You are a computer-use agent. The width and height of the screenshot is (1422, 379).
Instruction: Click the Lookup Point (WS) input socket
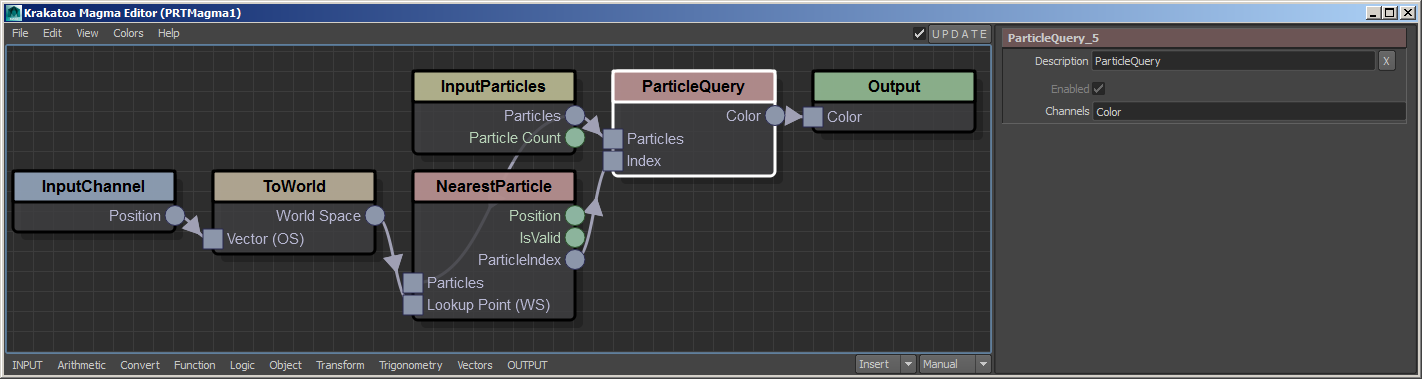[413, 305]
